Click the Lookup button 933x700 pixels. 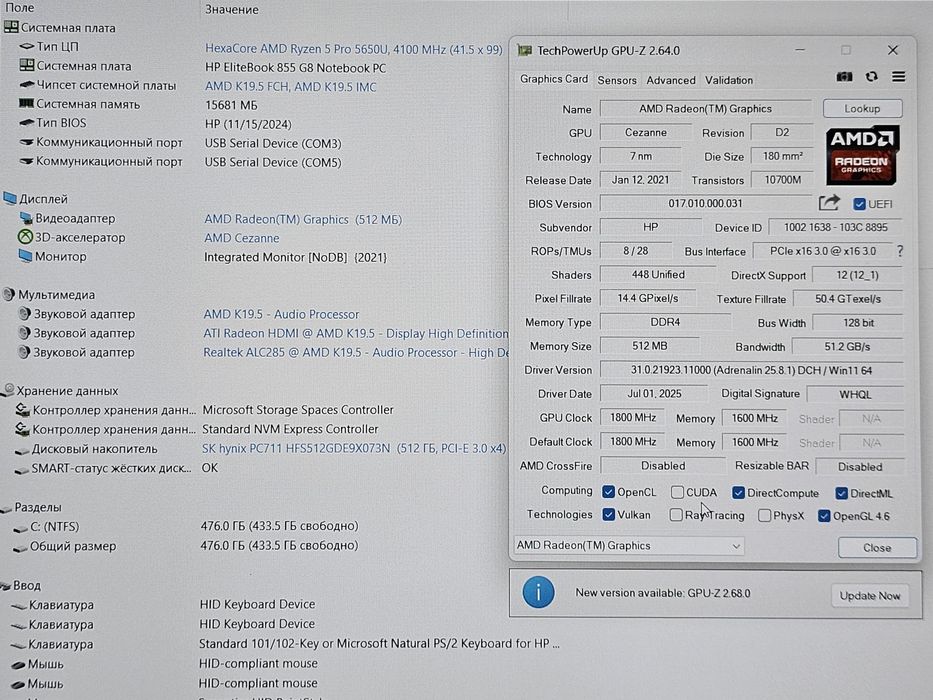point(862,108)
